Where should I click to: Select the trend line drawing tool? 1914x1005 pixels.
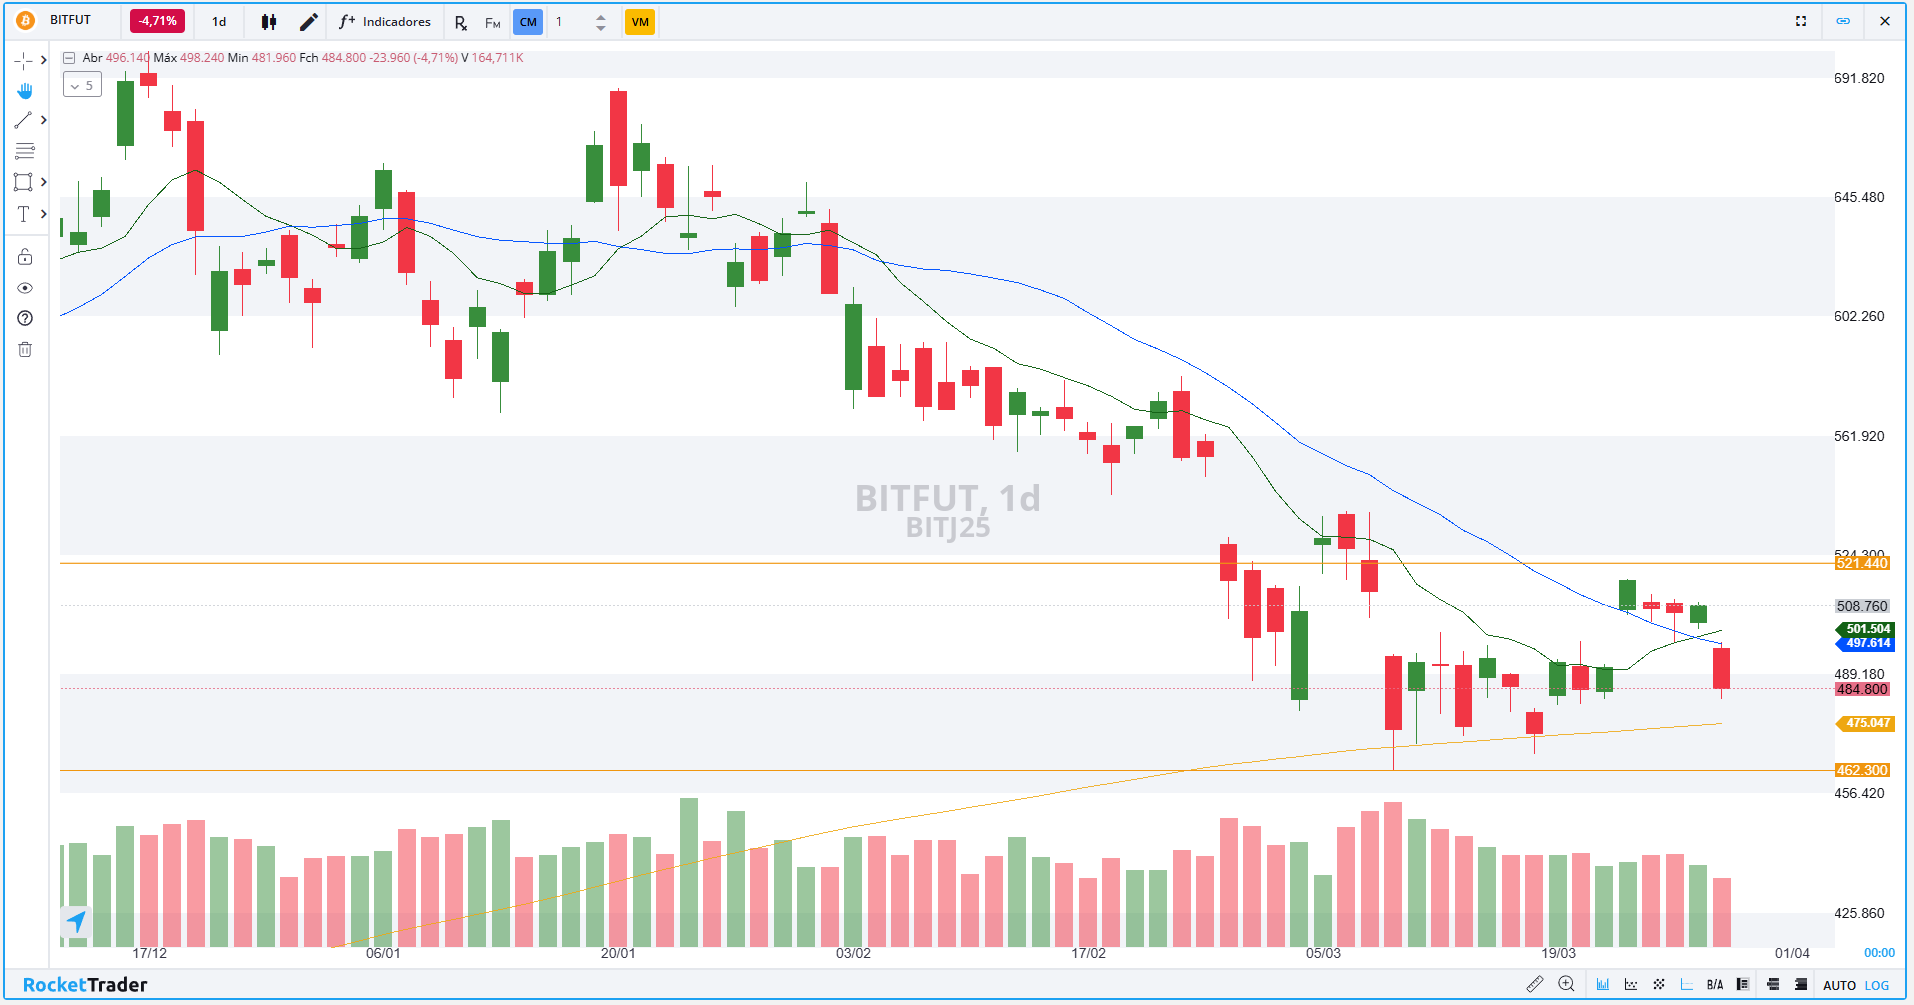click(23, 120)
